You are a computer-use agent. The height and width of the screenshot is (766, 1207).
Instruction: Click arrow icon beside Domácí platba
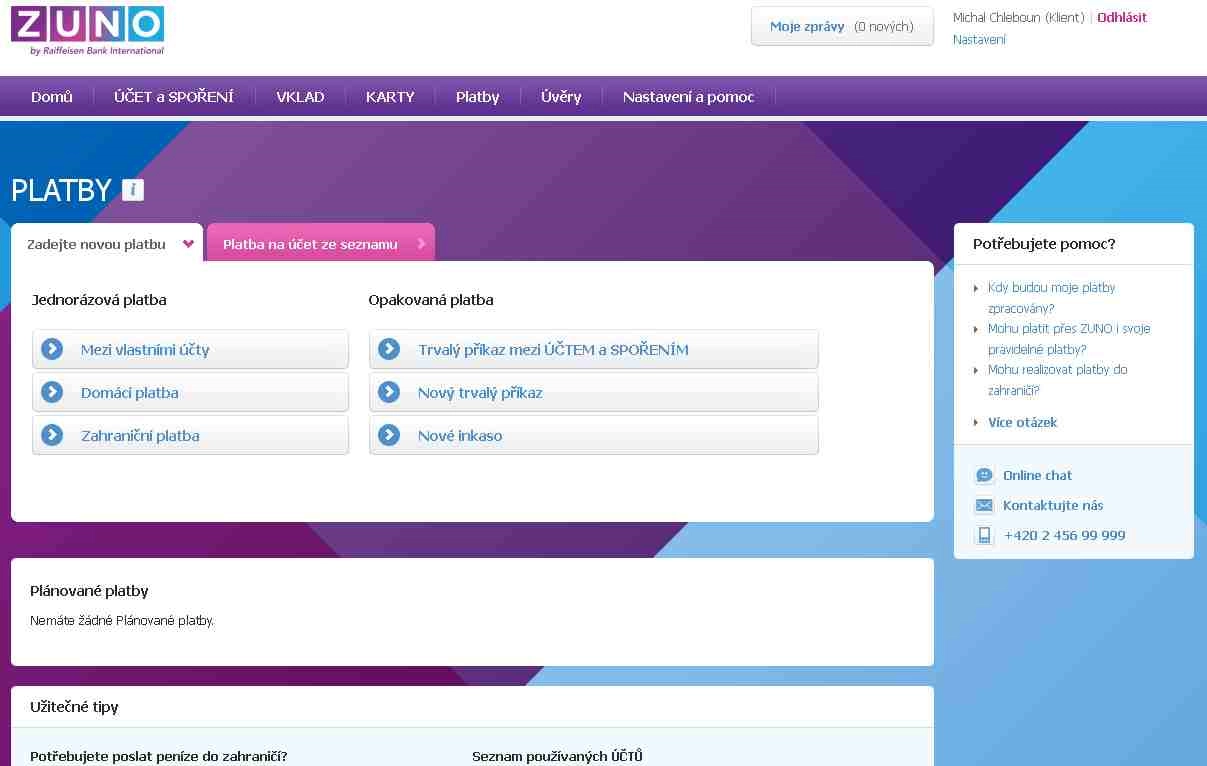coord(52,393)
